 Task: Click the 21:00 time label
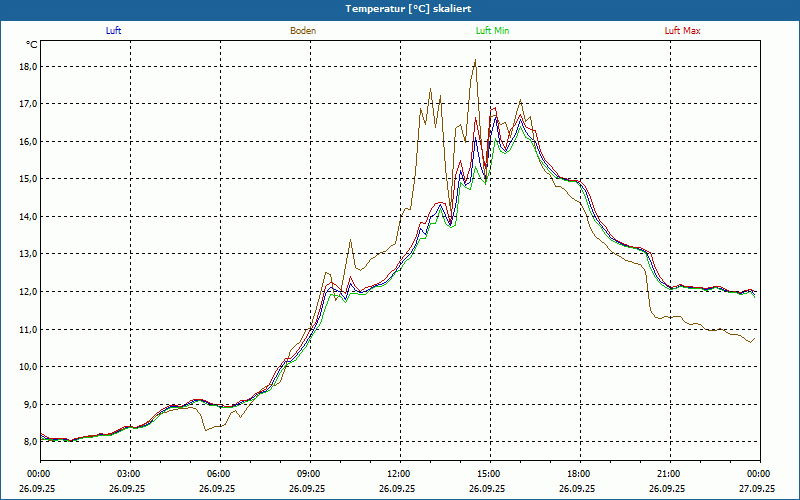click(x=669, y=474)
